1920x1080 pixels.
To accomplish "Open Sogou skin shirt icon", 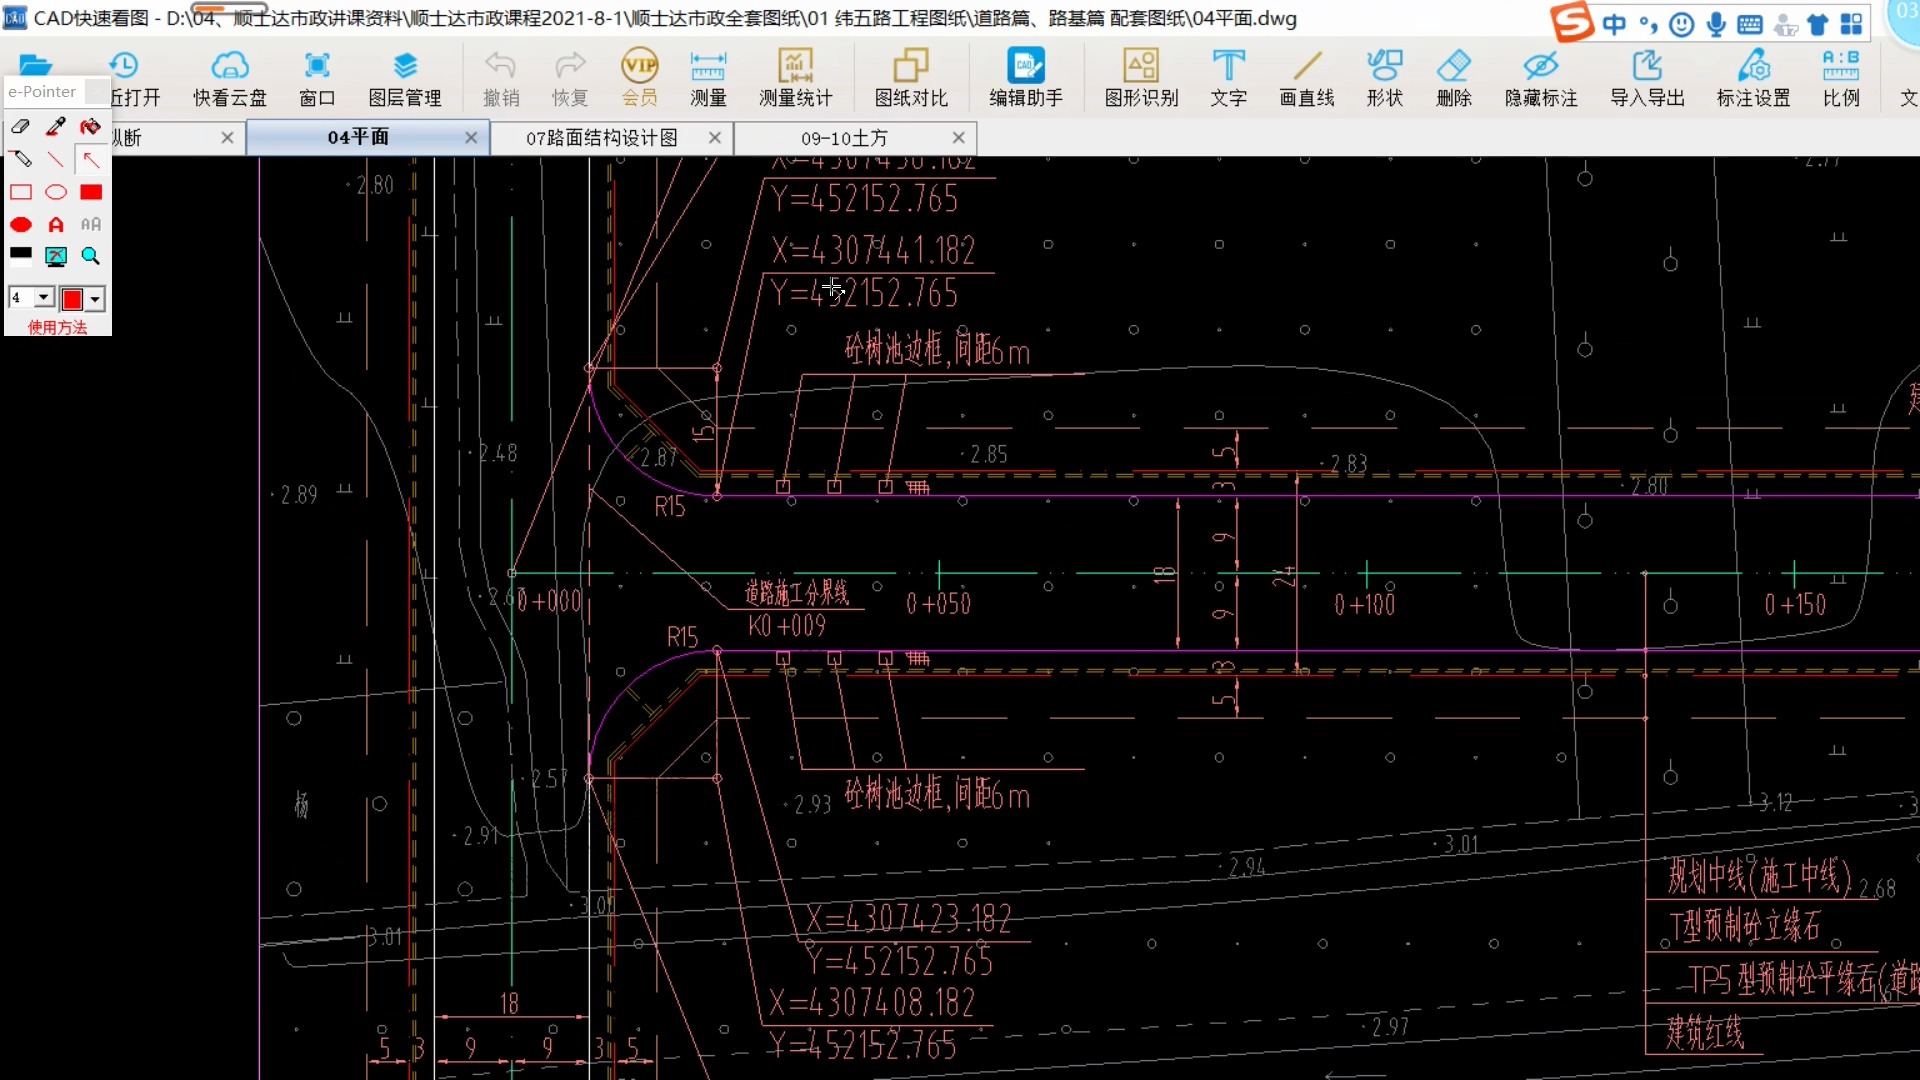I will tap(1818, 24).
